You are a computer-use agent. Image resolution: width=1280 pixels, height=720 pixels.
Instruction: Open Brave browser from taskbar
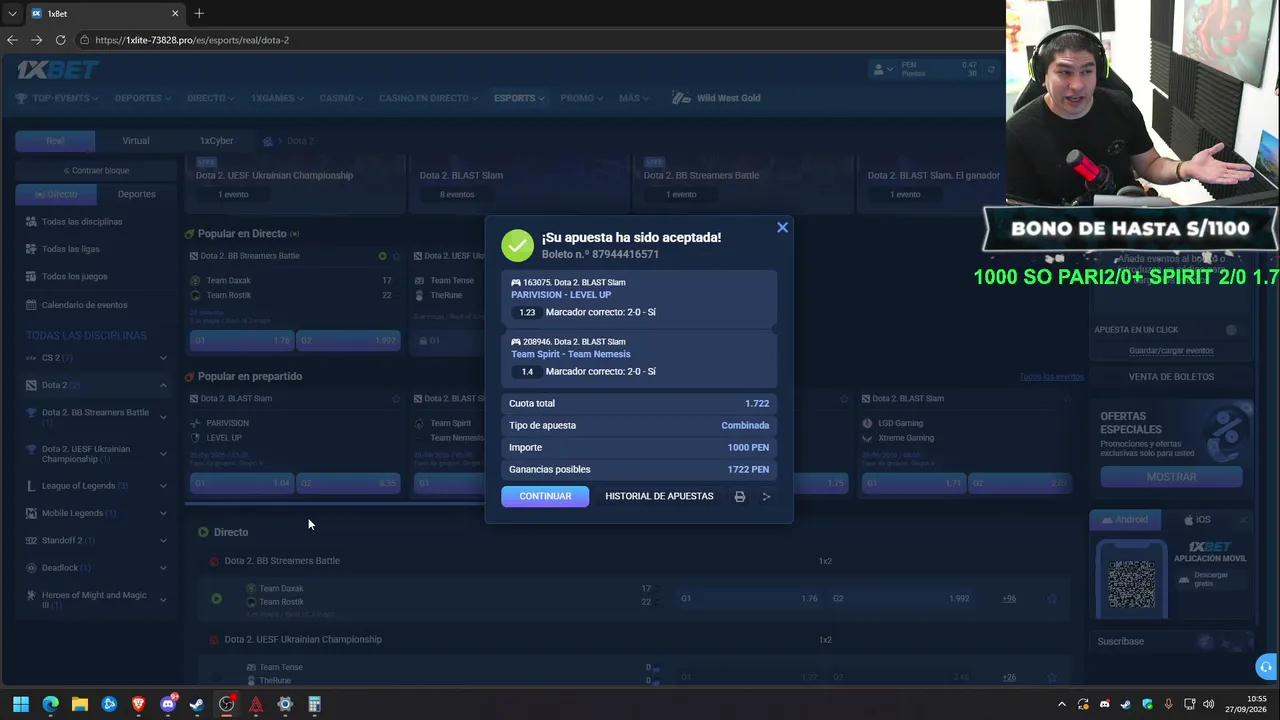(138, 704)
